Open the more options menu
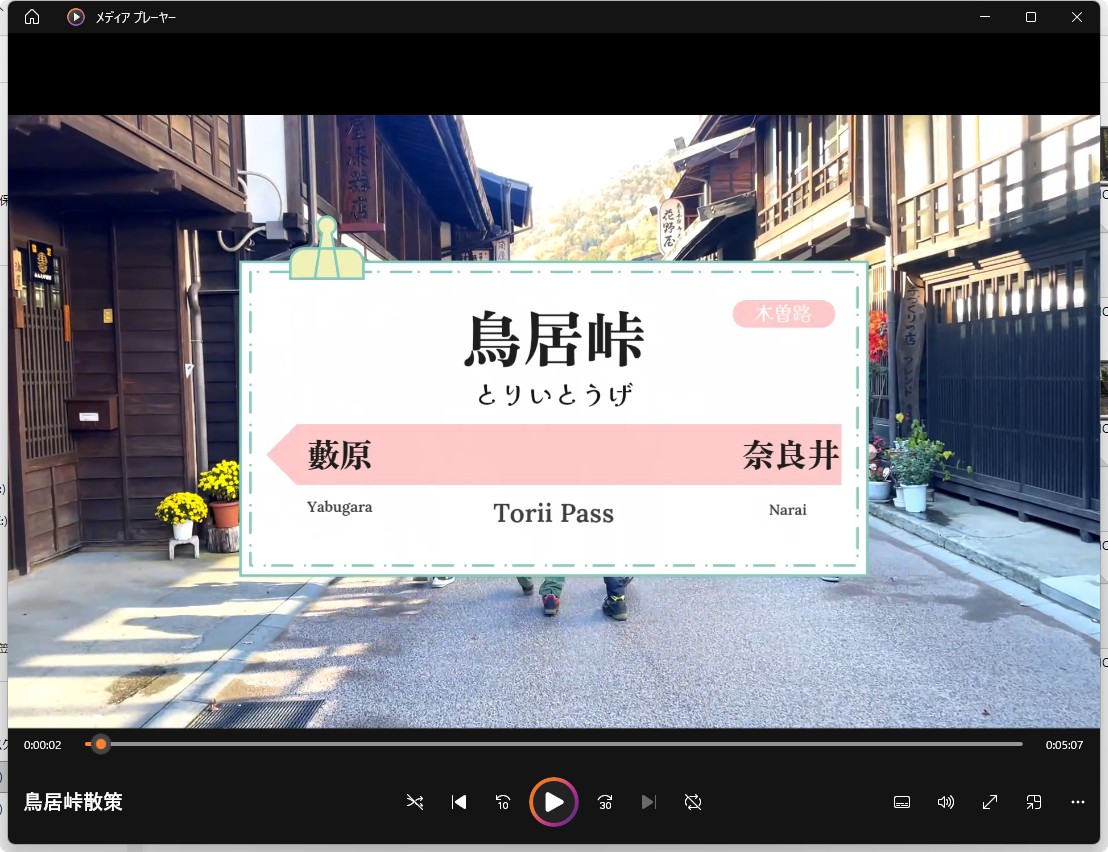The image size is (1108, 852). tap(1077, 802)
